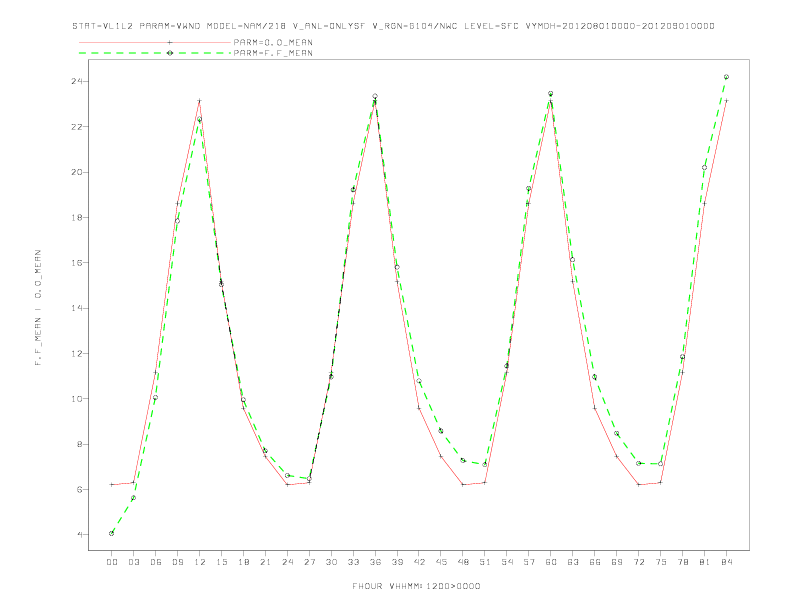Click the x-axis forecast hour label 27

tap(309, 562)
